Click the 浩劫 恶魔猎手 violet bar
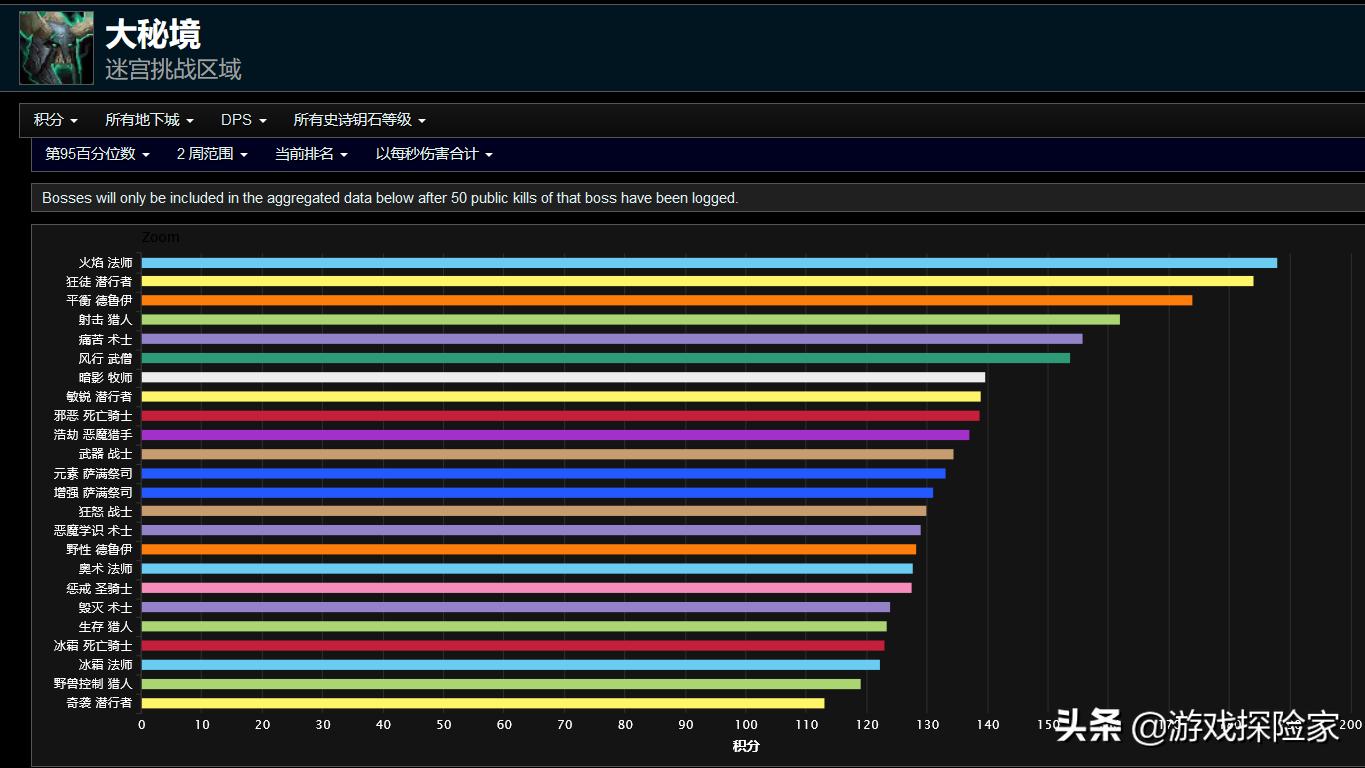The width and height of the screenshot is (1365, 768). 555,435
